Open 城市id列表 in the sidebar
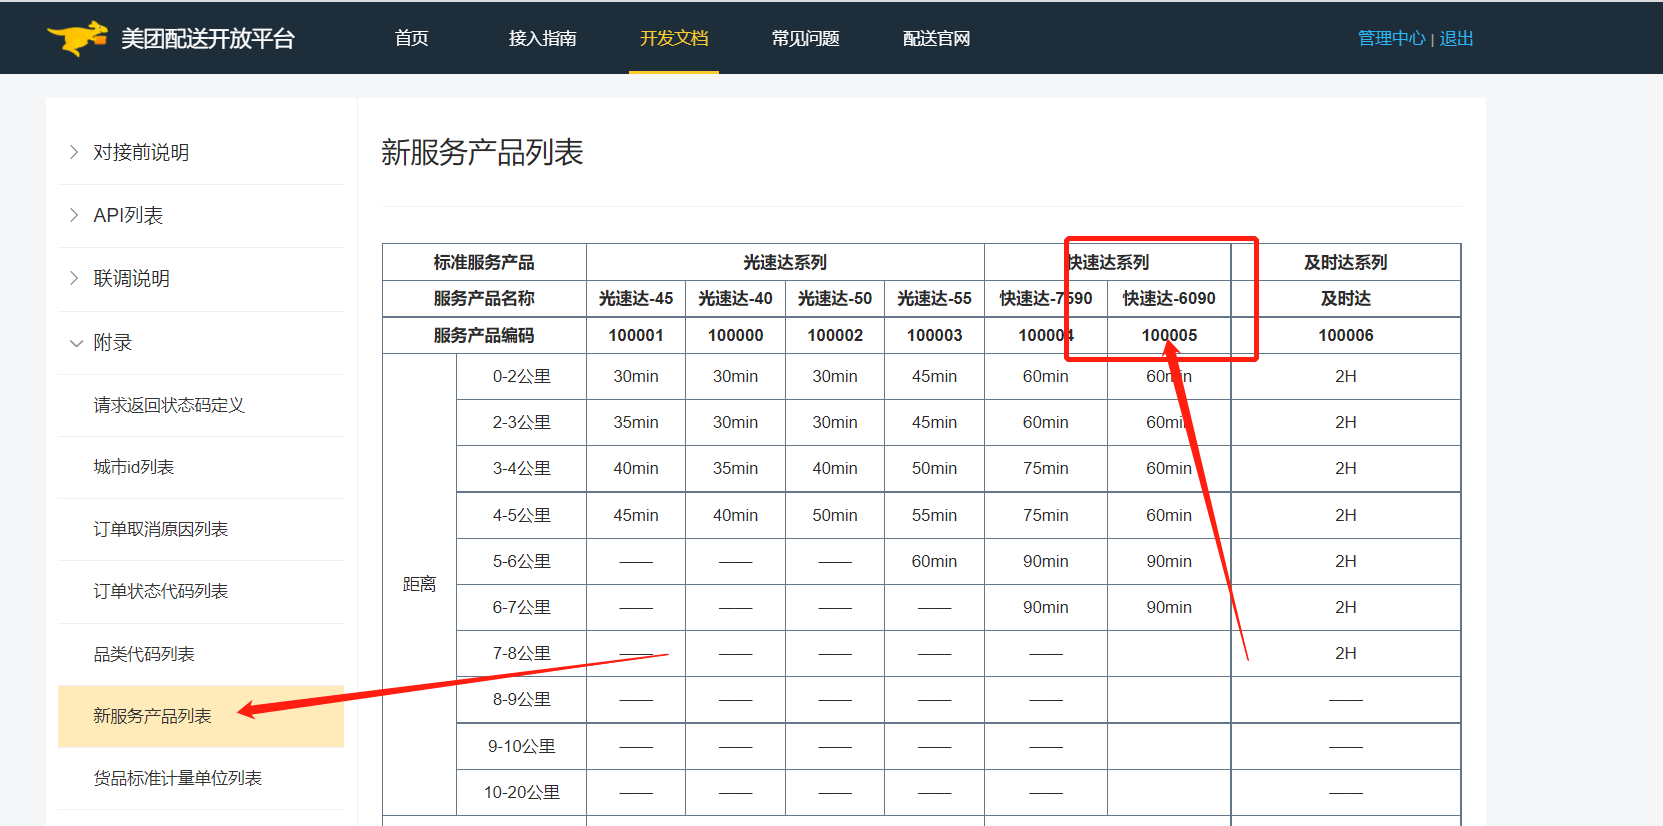1663x826 pixels. (134, 467)
